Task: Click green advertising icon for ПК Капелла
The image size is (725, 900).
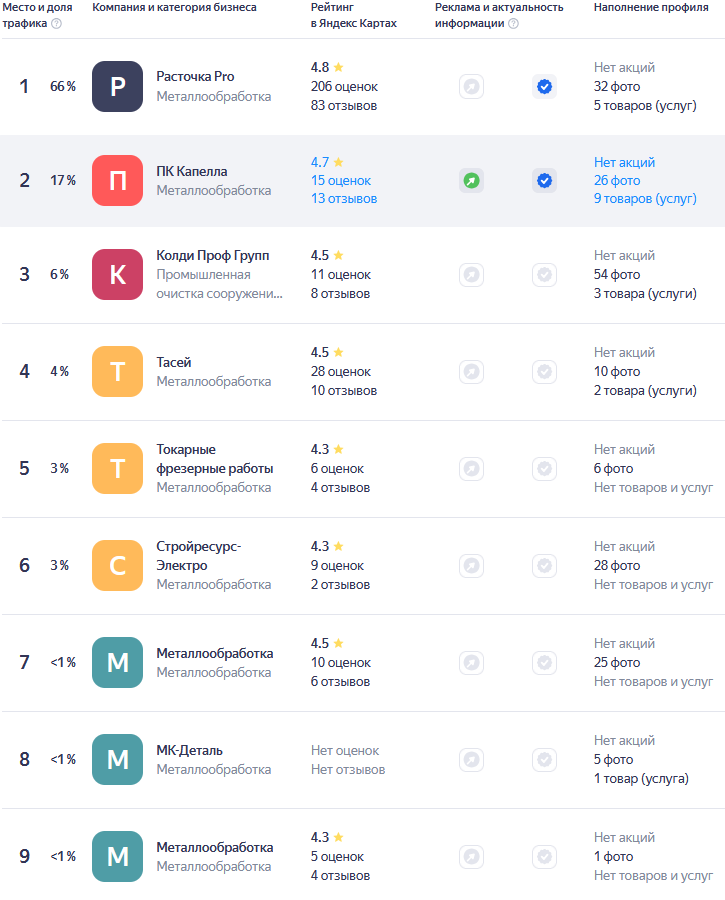Action: 471,181
